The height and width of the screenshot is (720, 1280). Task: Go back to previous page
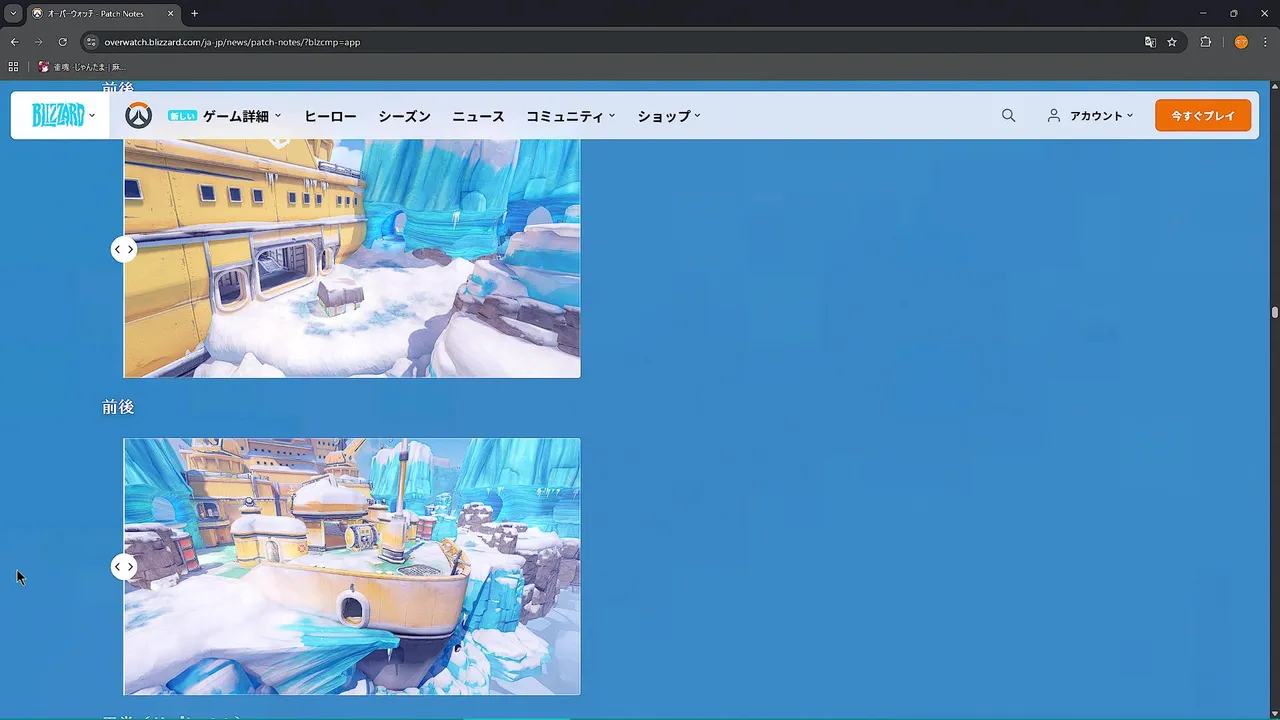(14, 42)
